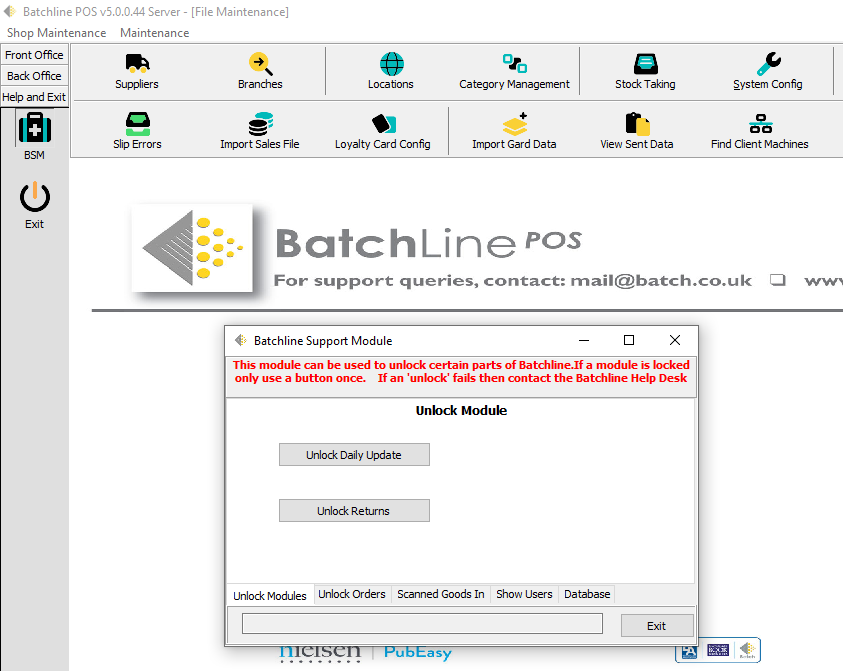Click the Batchline POS title bar icon
Screen dimensions: 843x671
[x=10, y=11]
